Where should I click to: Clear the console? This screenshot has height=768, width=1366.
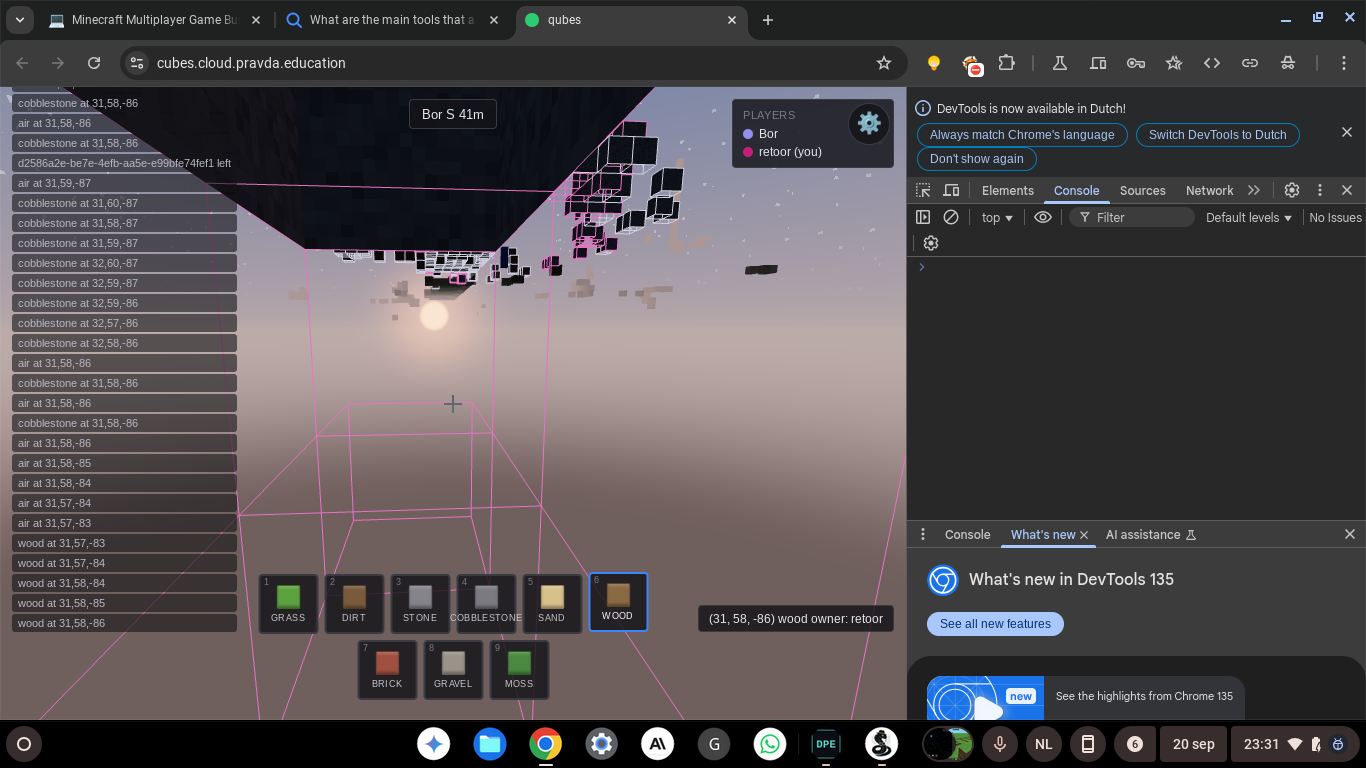(951, 217)
